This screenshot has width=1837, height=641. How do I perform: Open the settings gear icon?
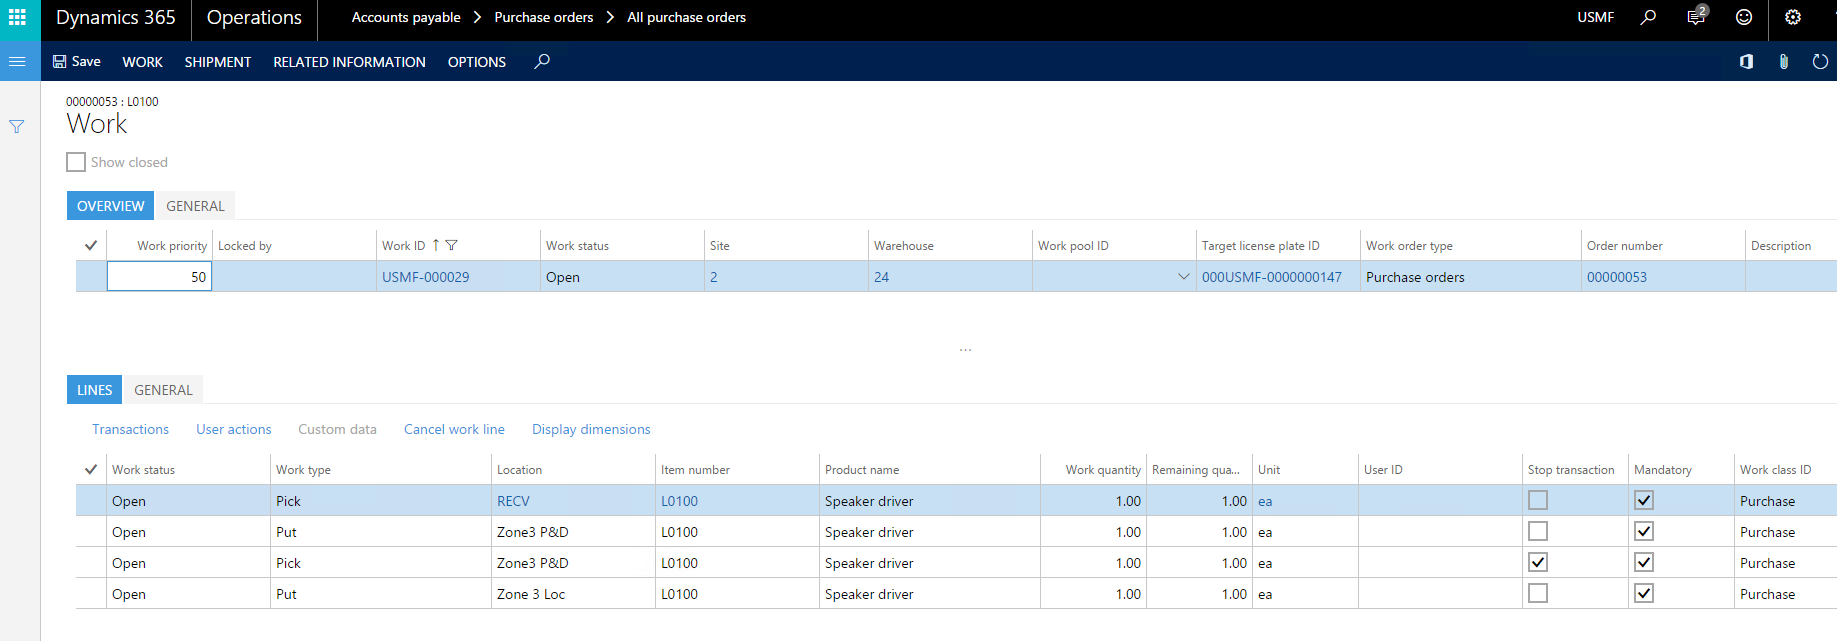pyautogui.click(x=1793, y=17)
